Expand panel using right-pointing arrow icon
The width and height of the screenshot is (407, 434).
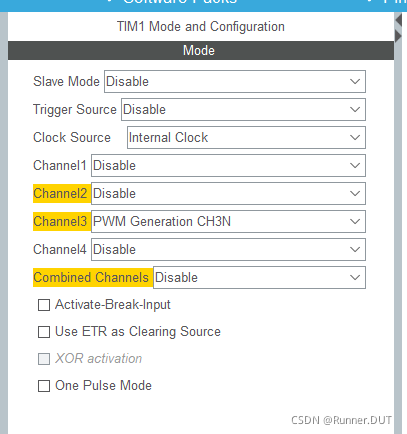tap(399, 35)
